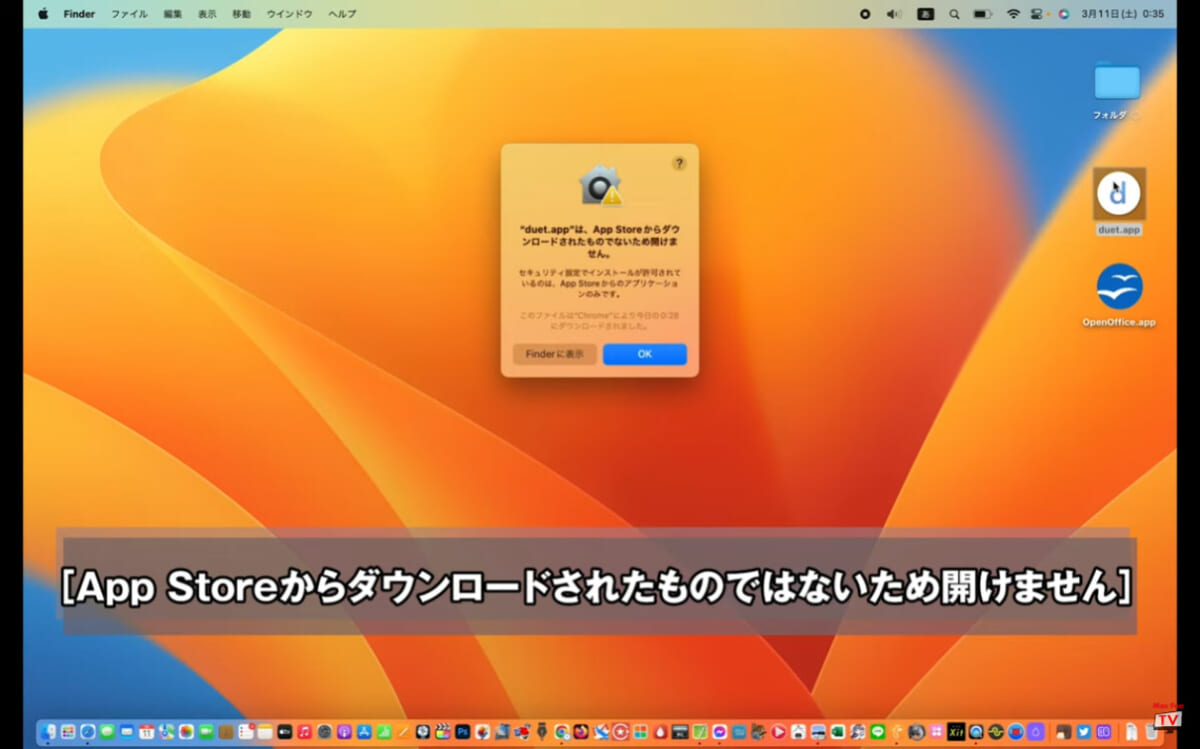The height and width of the screenshot is (749, 1200).
Task: Click the screen recording indicator icon
Action: click(865, 14)
